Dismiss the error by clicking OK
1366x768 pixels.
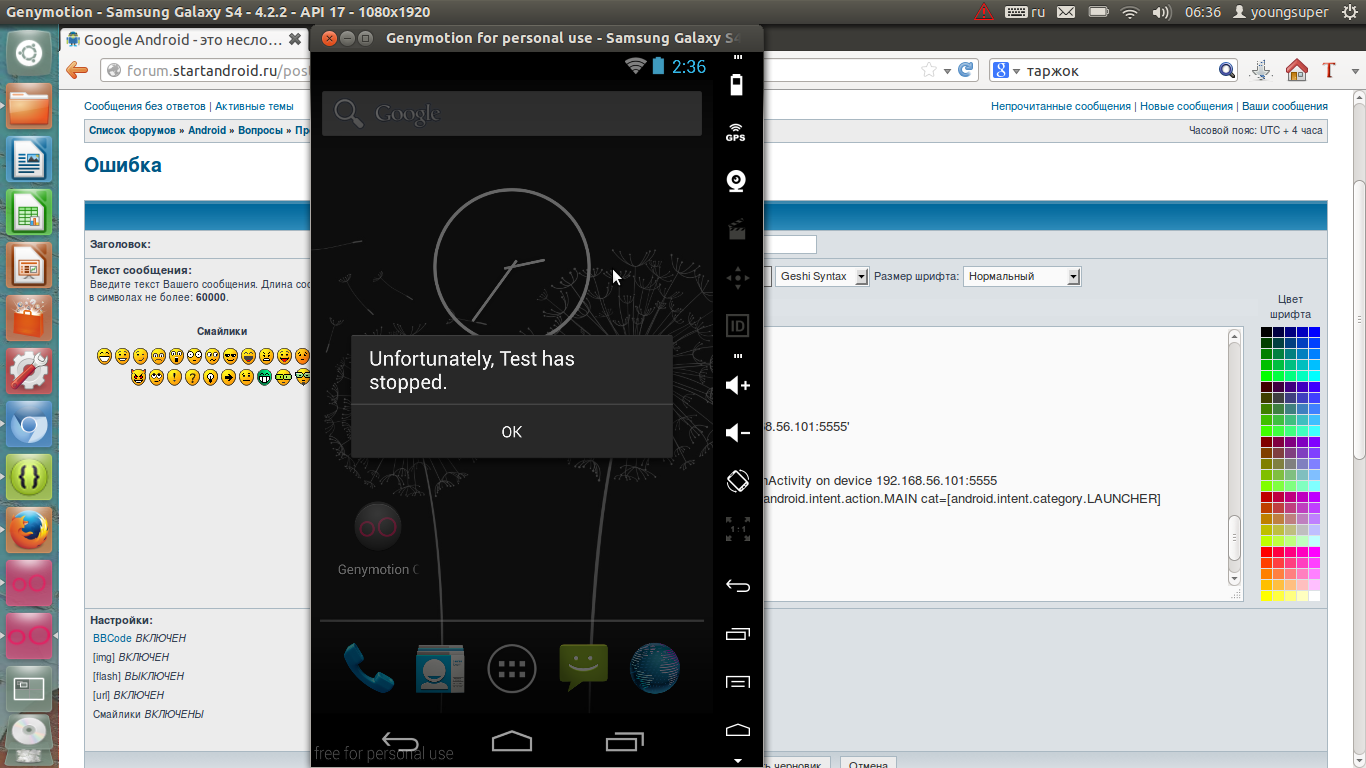512,432
